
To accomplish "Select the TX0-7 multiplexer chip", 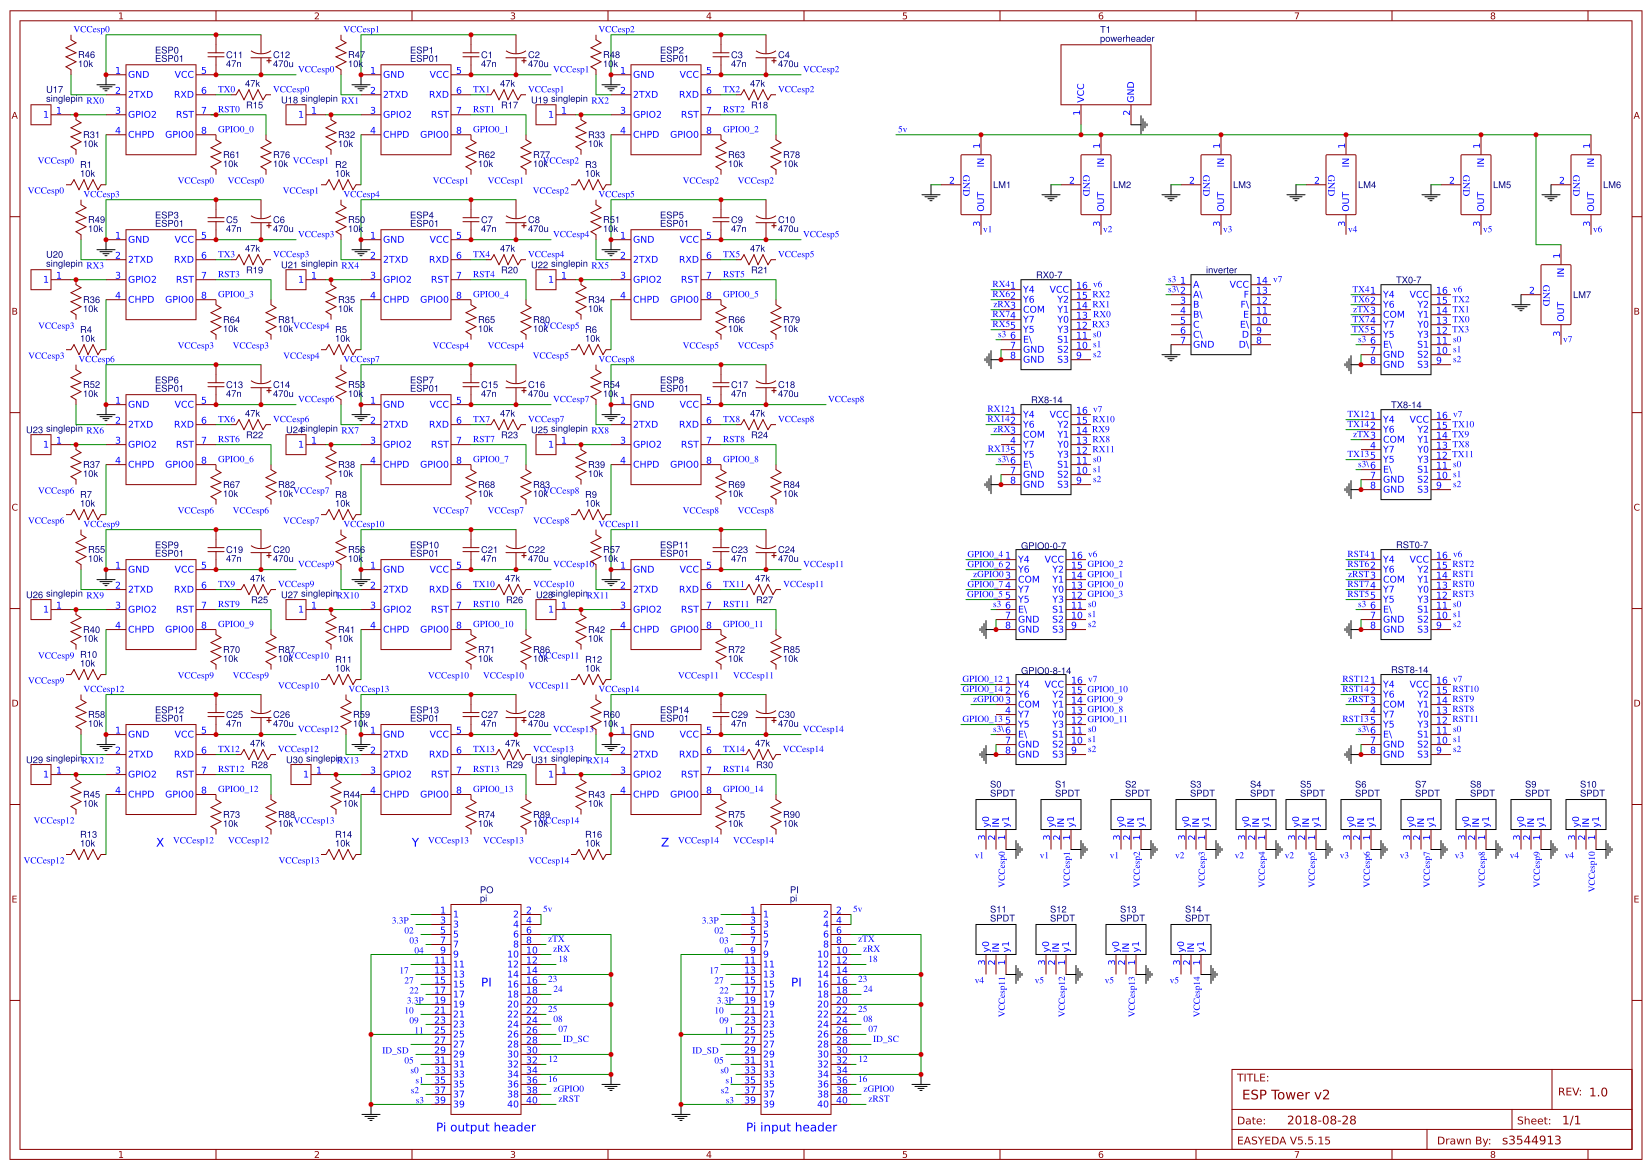I will click(x=1406, y=330).
